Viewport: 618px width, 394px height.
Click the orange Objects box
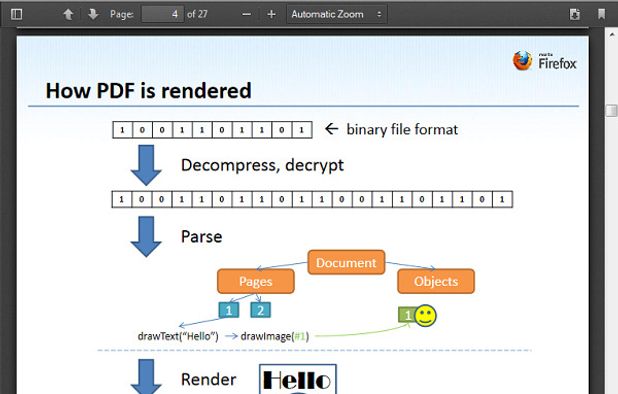pyautogui.click(x=436, y=281)
